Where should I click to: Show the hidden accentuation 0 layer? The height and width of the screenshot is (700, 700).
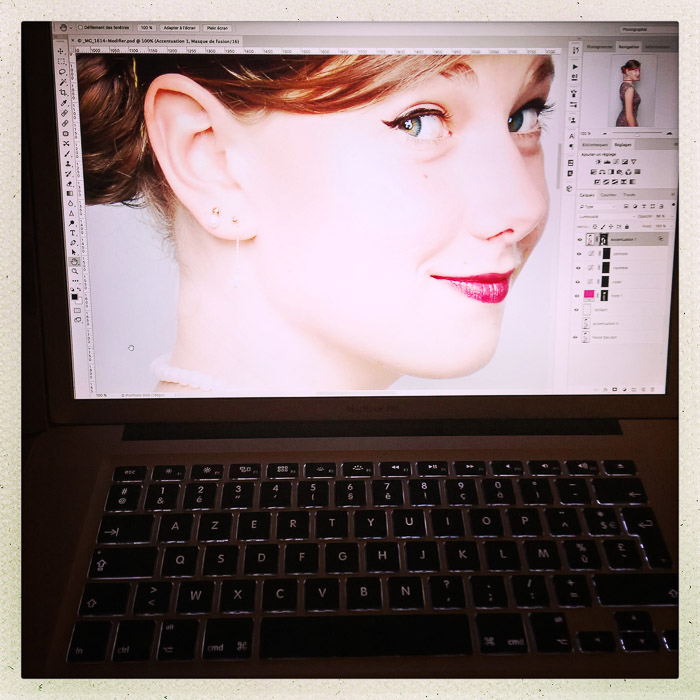point(575,324)
